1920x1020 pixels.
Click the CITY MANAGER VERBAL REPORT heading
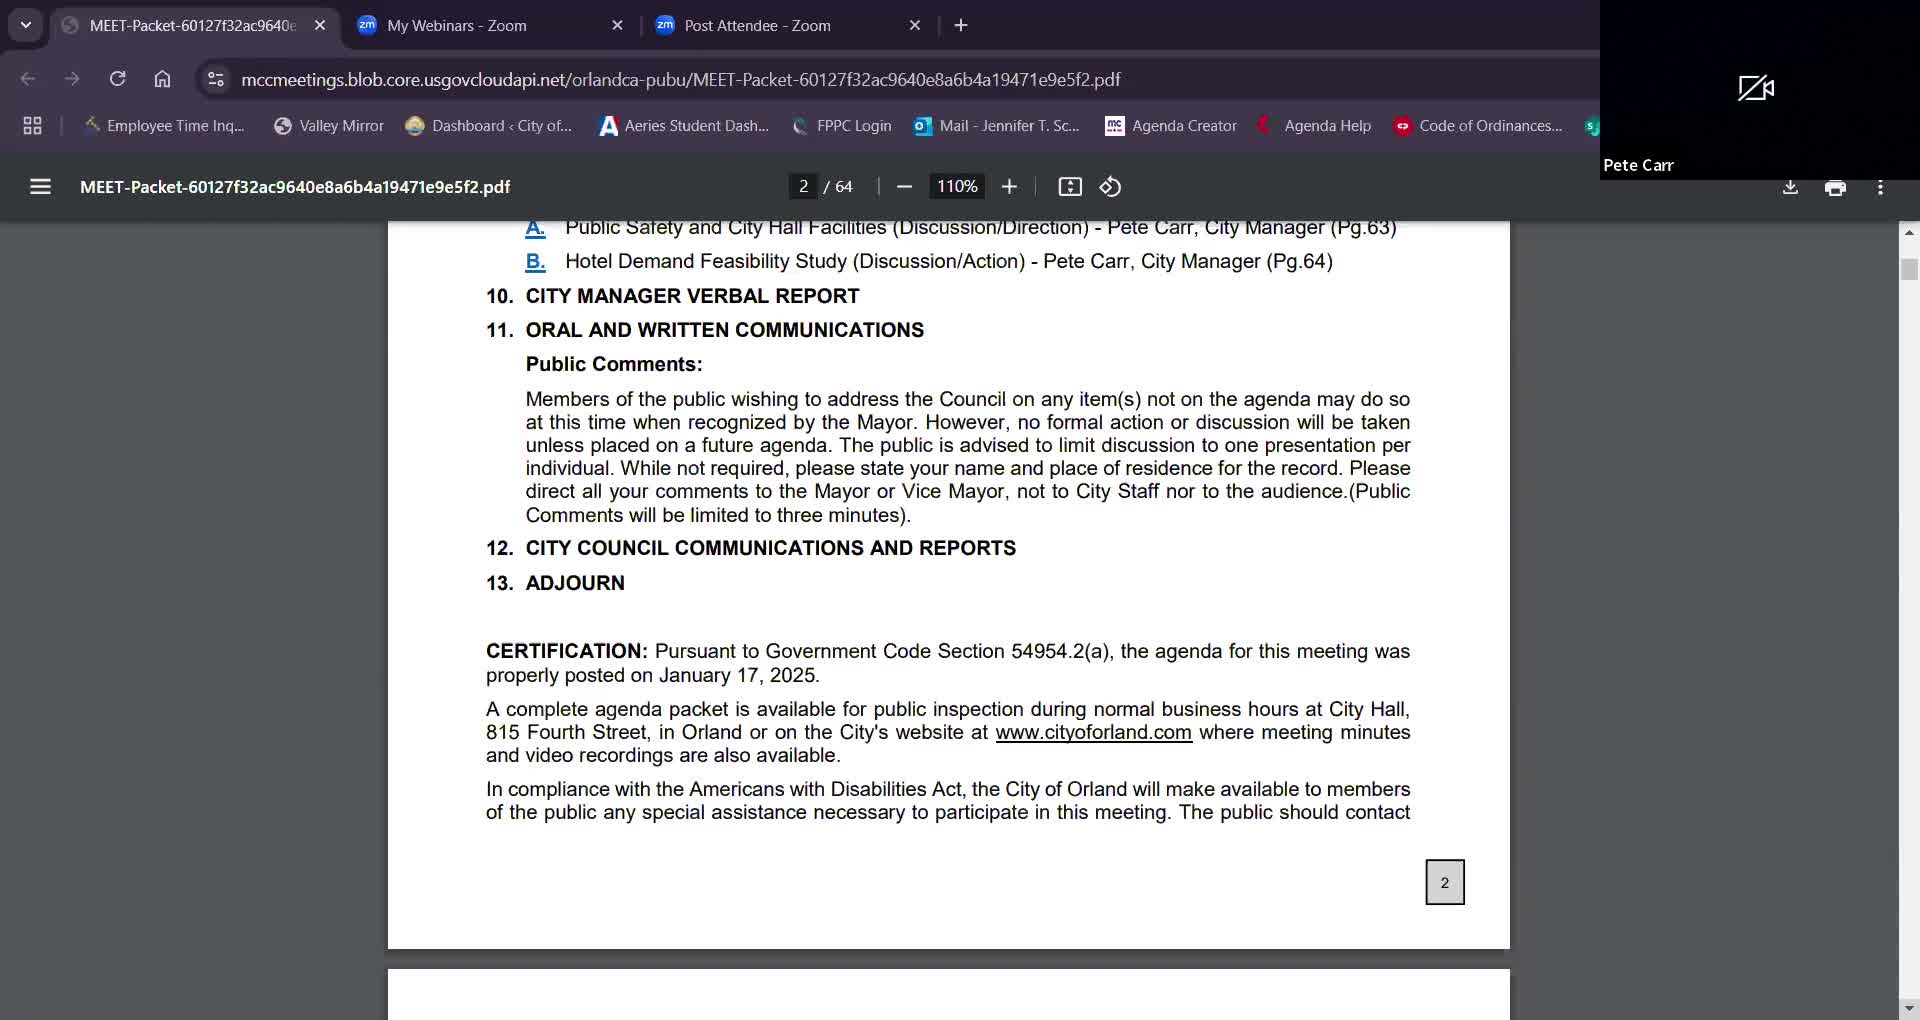click(x=692, y=296)
